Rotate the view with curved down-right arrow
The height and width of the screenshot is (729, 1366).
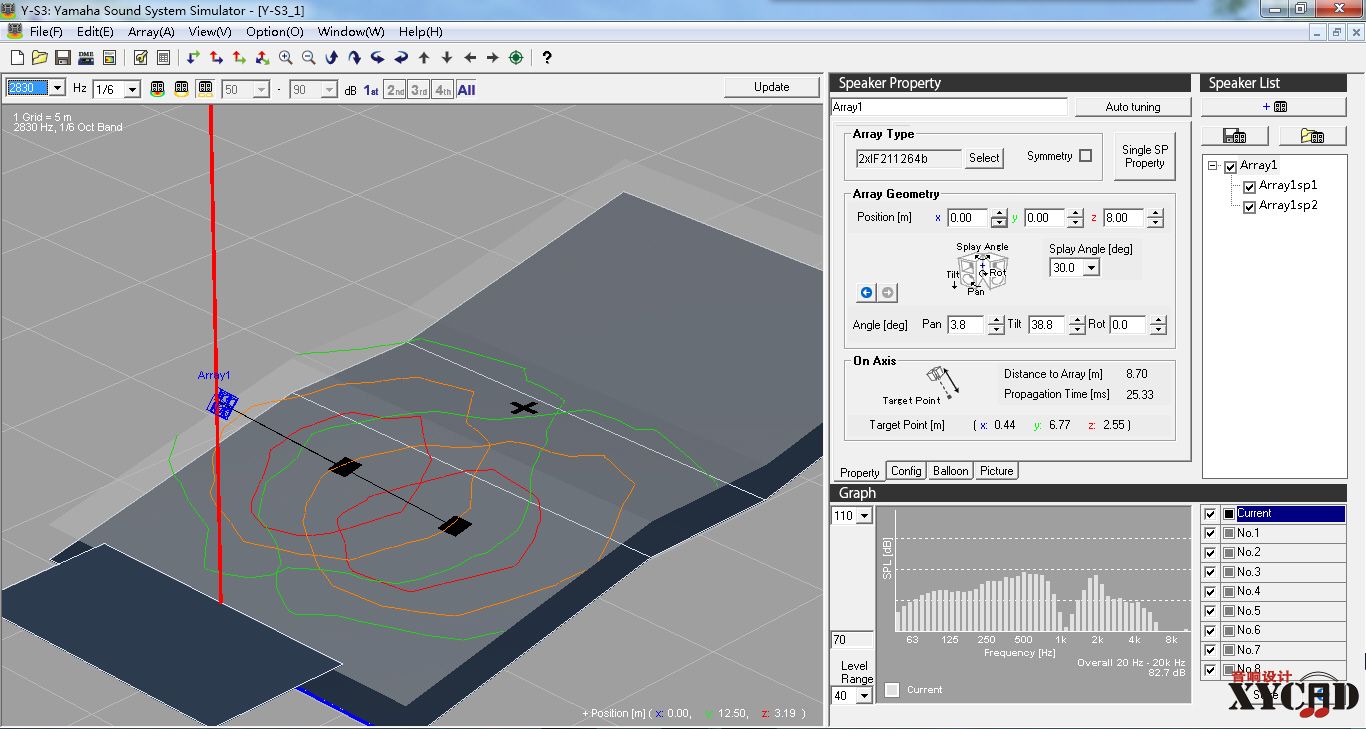point(355,58)
